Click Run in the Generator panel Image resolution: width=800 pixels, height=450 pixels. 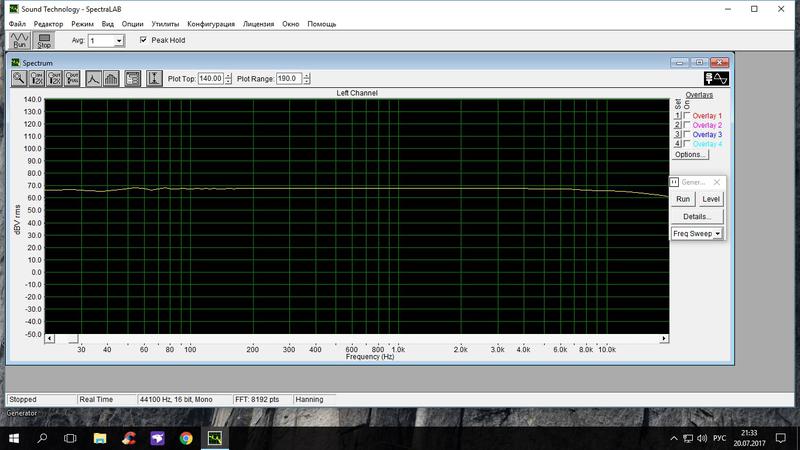[x=683, y=199]
